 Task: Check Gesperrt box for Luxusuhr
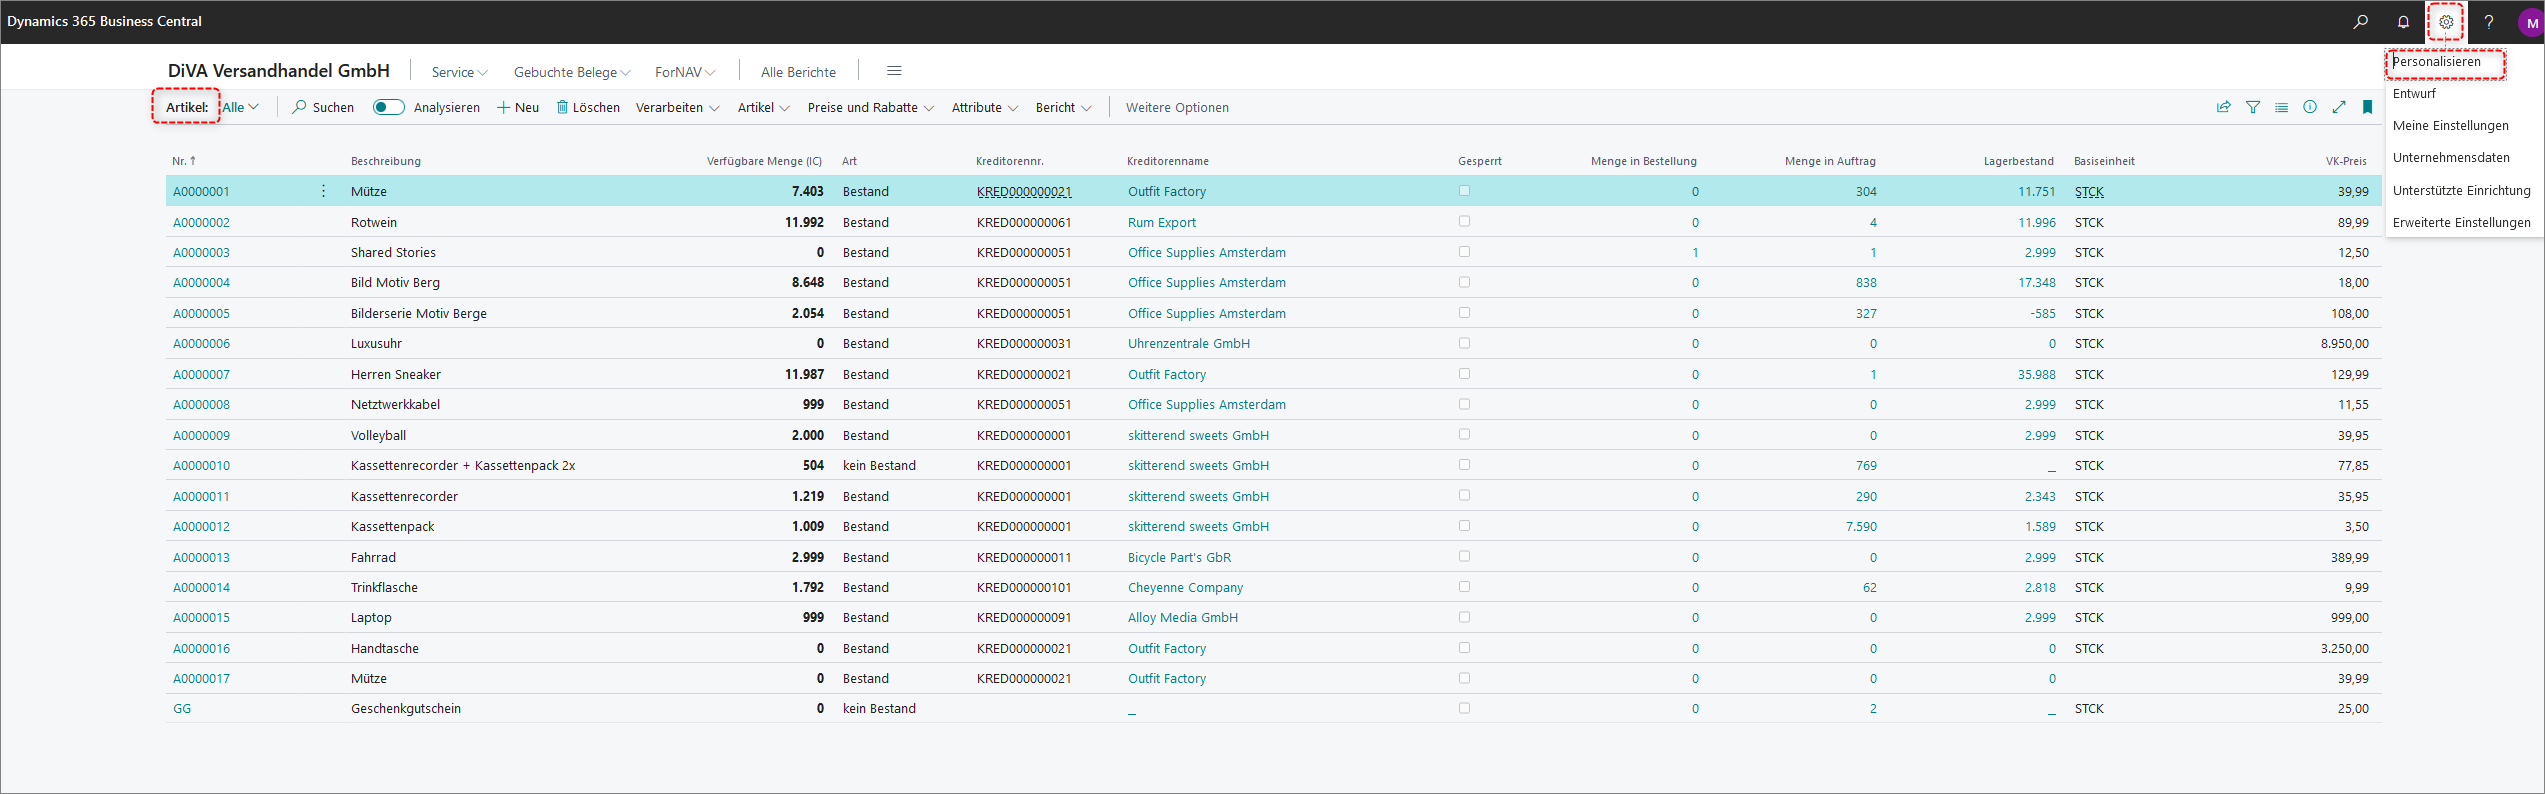(1464, 343)
